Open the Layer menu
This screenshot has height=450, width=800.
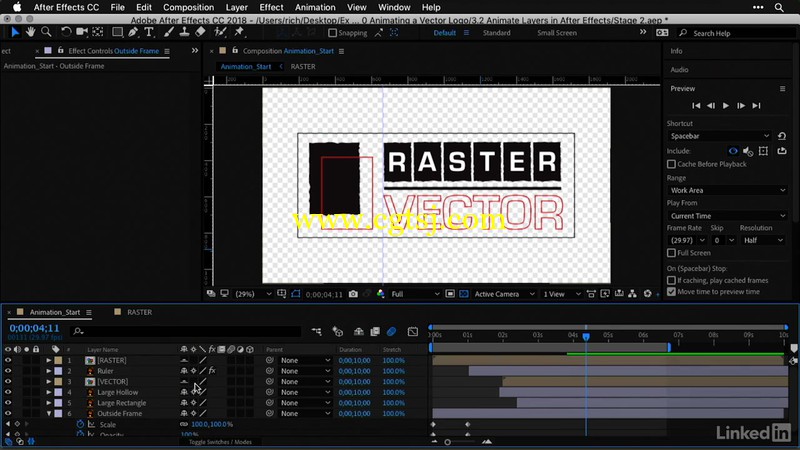pyautogui.click(x=237, y=7)
